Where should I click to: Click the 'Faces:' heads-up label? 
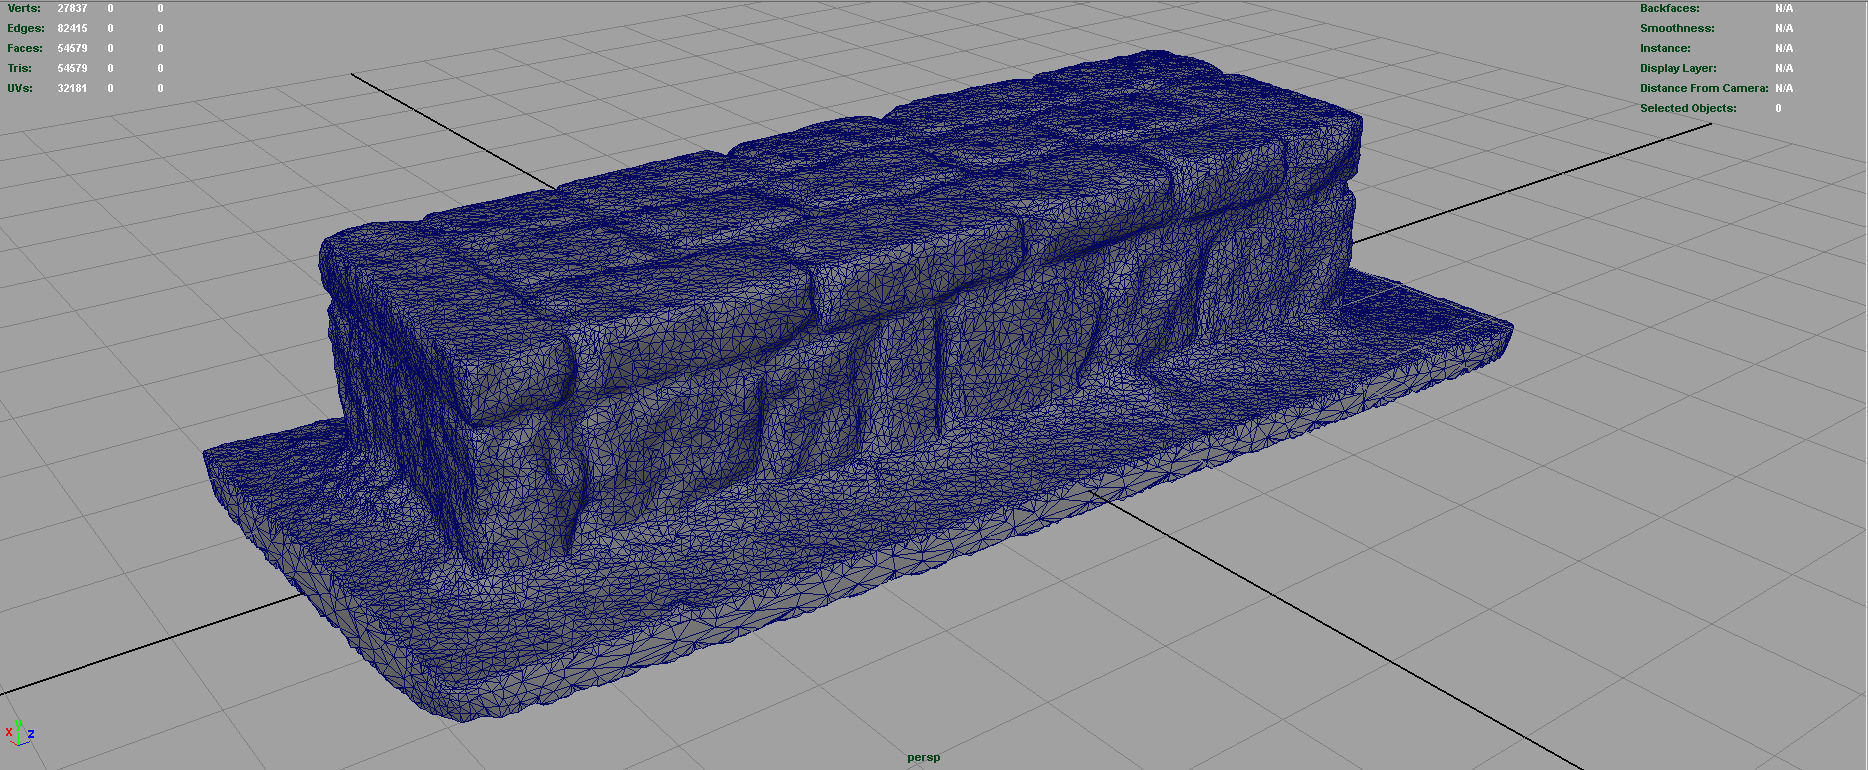(25, 48)
